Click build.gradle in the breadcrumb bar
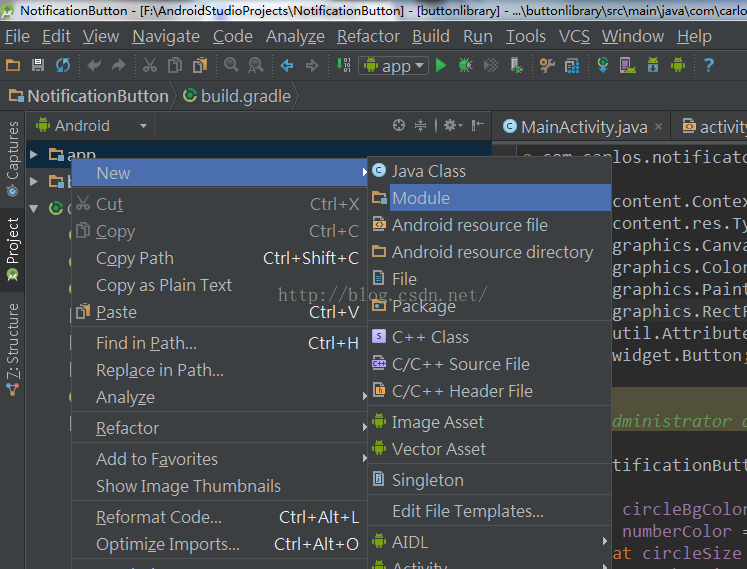 (x=237, y=96)
